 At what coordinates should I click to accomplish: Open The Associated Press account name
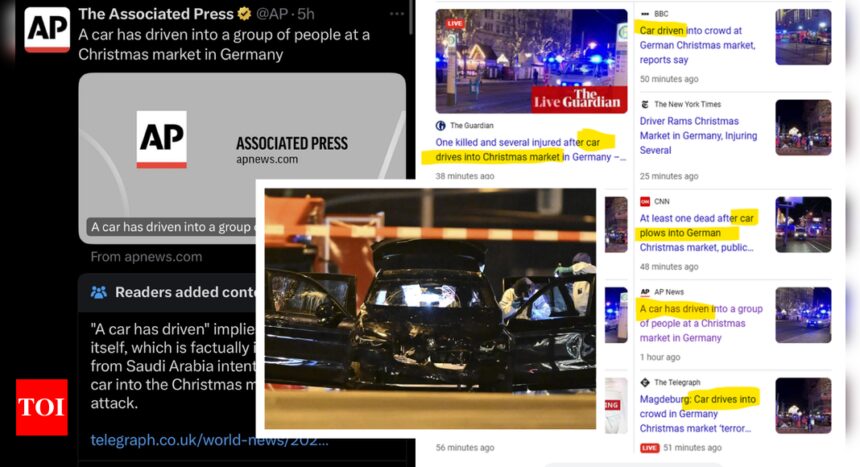click(156, 14)
